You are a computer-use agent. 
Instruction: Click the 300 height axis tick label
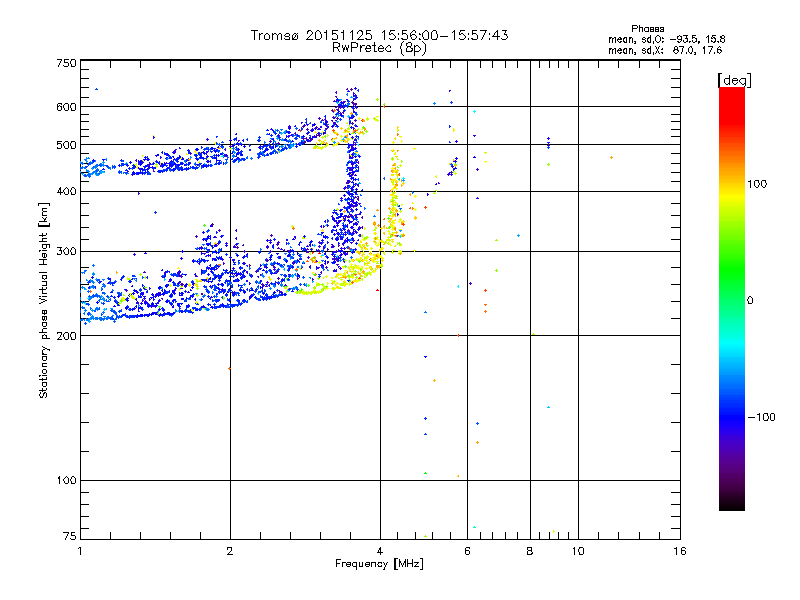[x=66, y=251]
